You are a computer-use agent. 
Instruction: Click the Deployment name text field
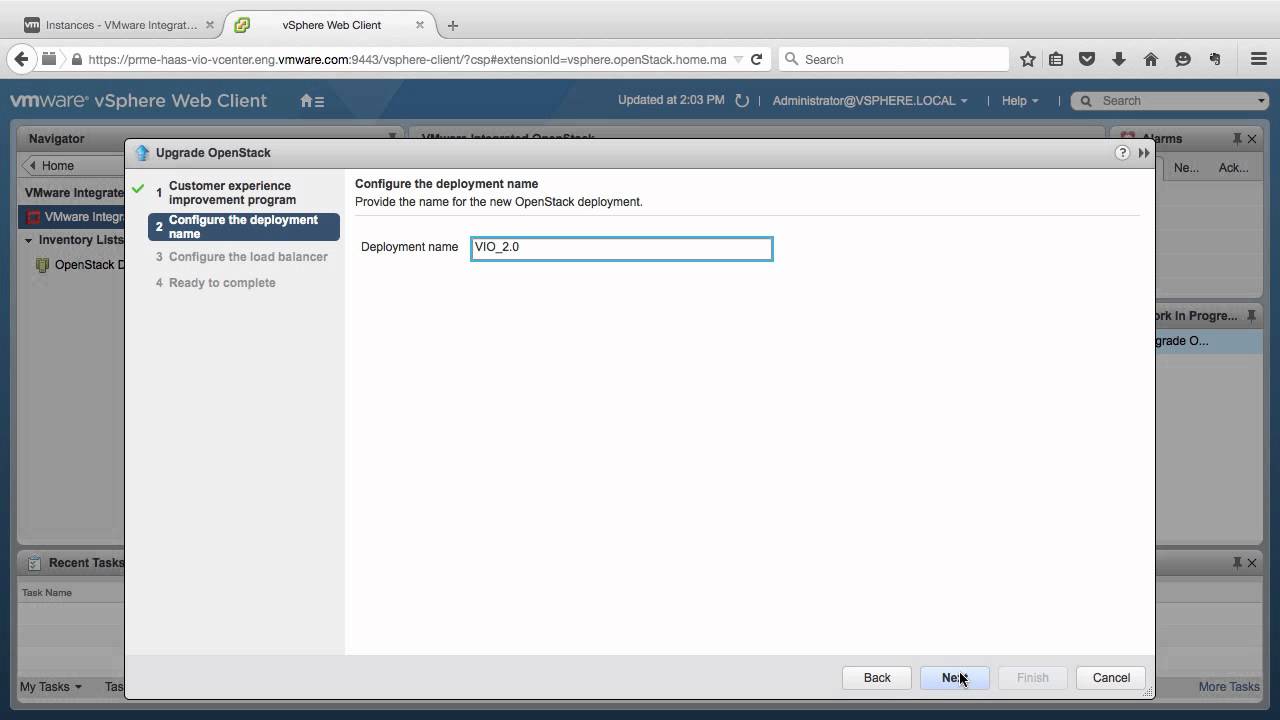(622, 248)
